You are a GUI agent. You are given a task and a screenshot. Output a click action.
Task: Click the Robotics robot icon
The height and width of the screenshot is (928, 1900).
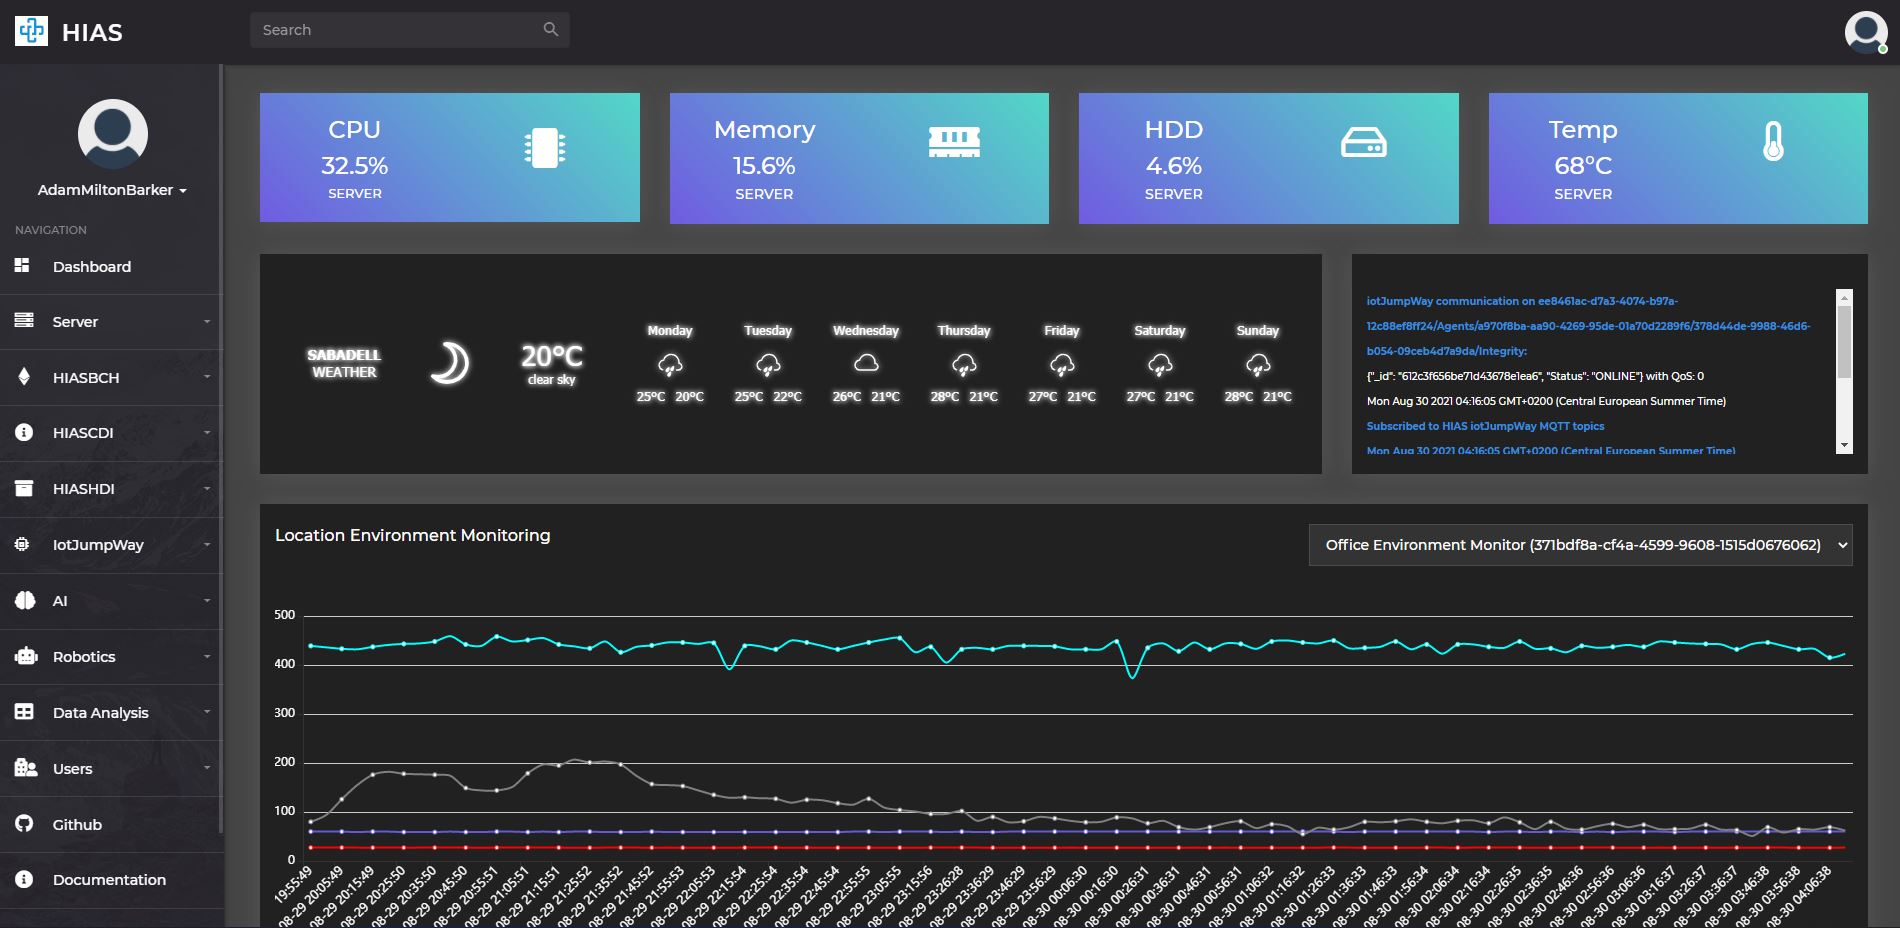26,656
